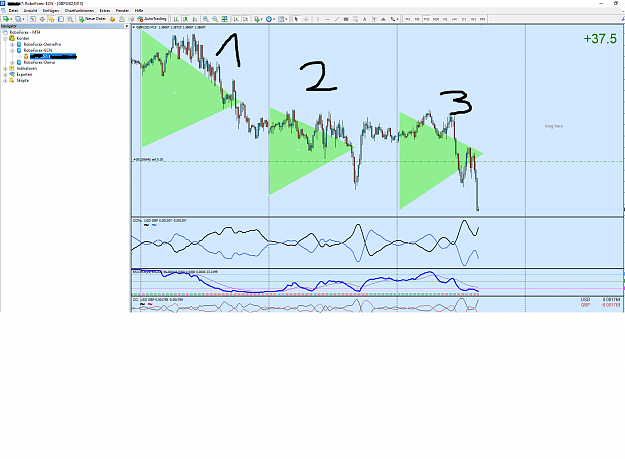Open the Indicators list dropdown
The height and width of the screenshot is (459, 625).
(x=258, y=19)
